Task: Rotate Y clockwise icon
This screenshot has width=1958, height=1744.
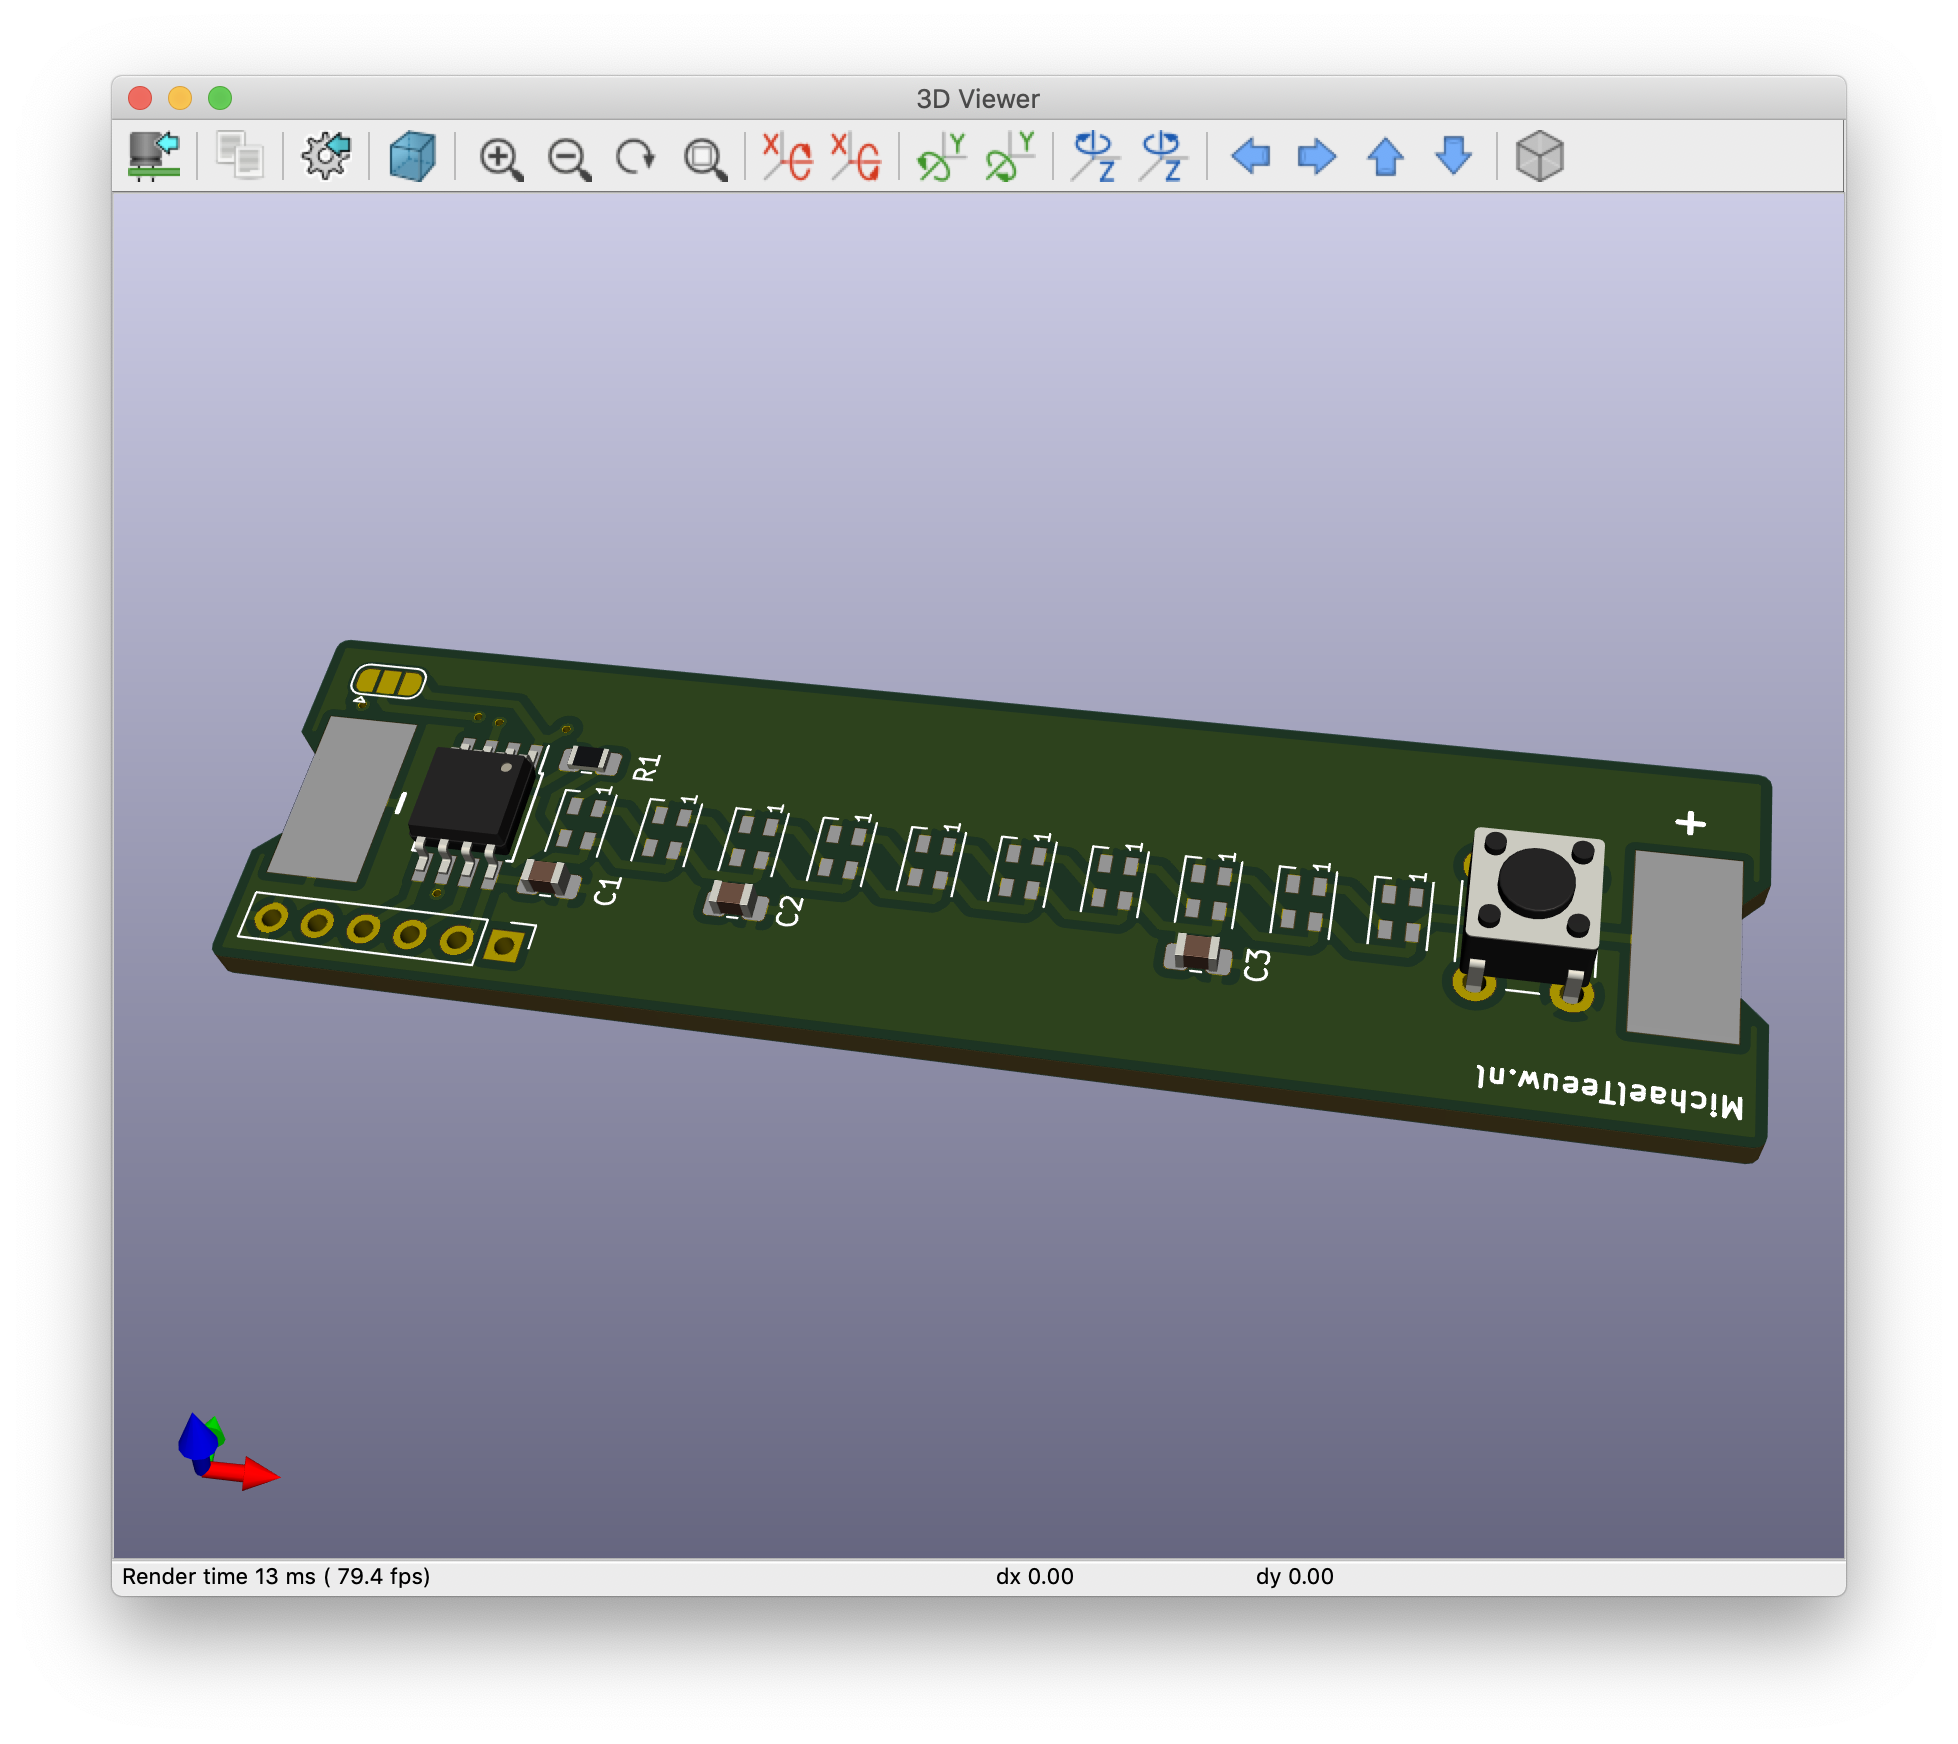Action: (941, 157)
